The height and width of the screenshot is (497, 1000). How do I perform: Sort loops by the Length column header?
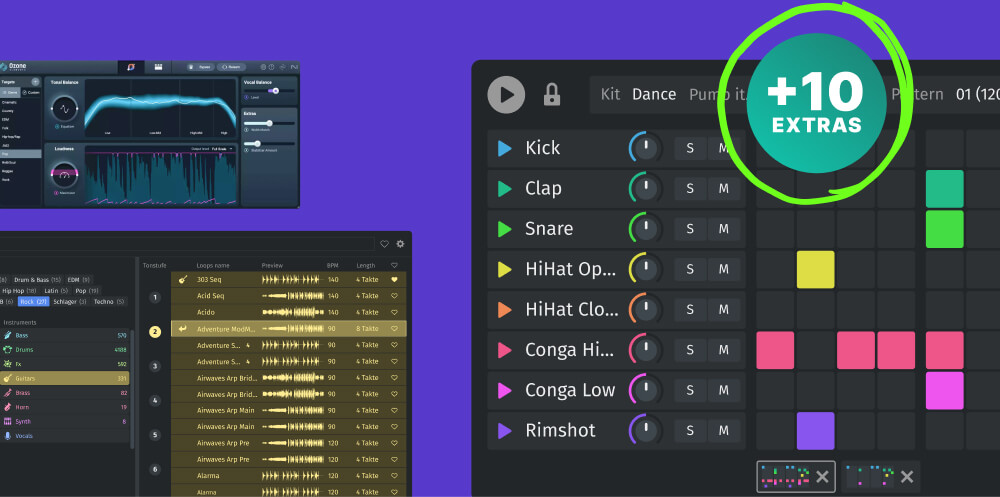point(366,265)
